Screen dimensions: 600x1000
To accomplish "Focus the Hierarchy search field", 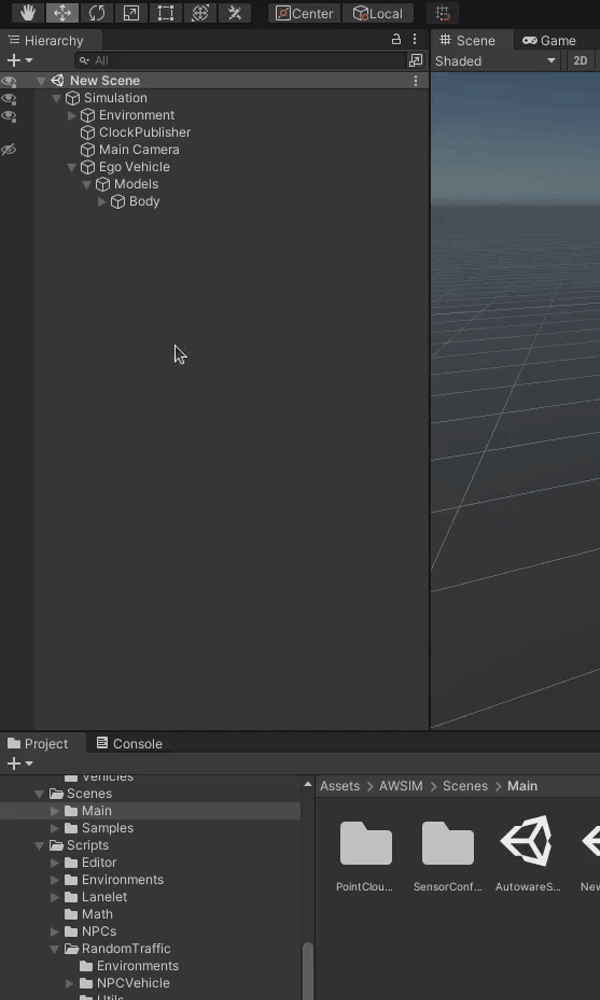I will pyautogui.click(x=240, y=61).
